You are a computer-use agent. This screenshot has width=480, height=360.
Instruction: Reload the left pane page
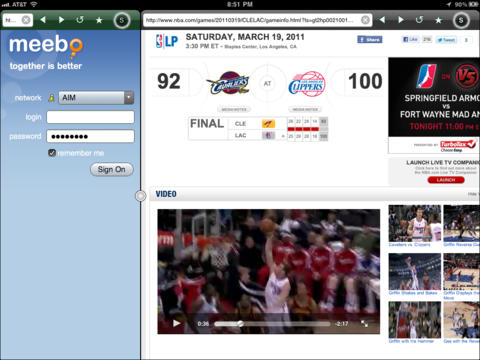click(80, 20)
